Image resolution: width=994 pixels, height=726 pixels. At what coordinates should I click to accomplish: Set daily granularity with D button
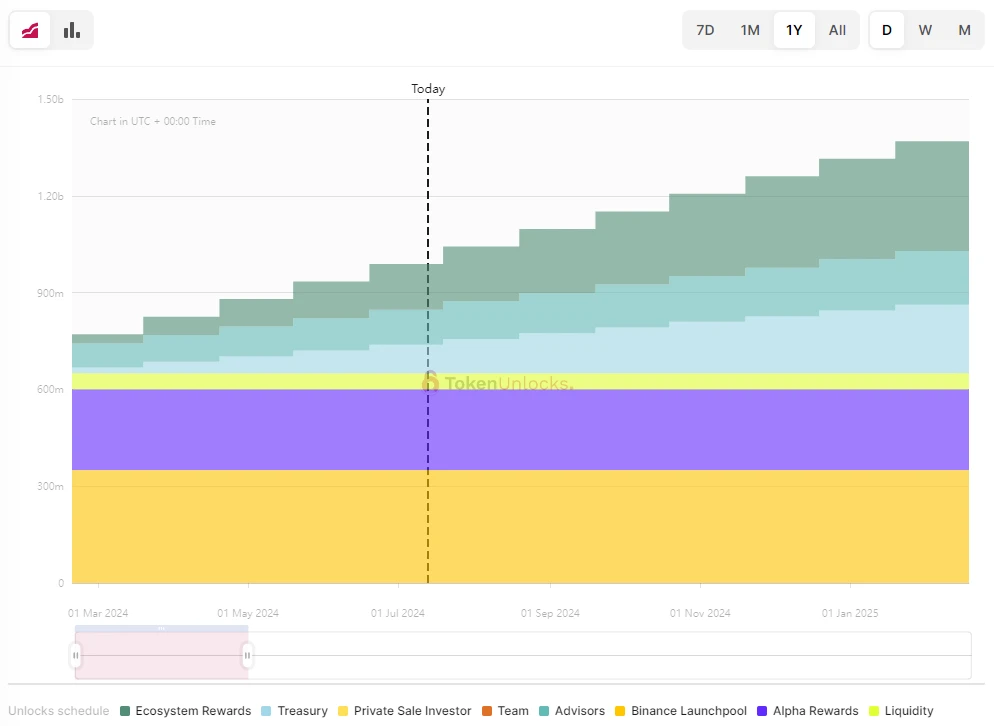(886, 30)
